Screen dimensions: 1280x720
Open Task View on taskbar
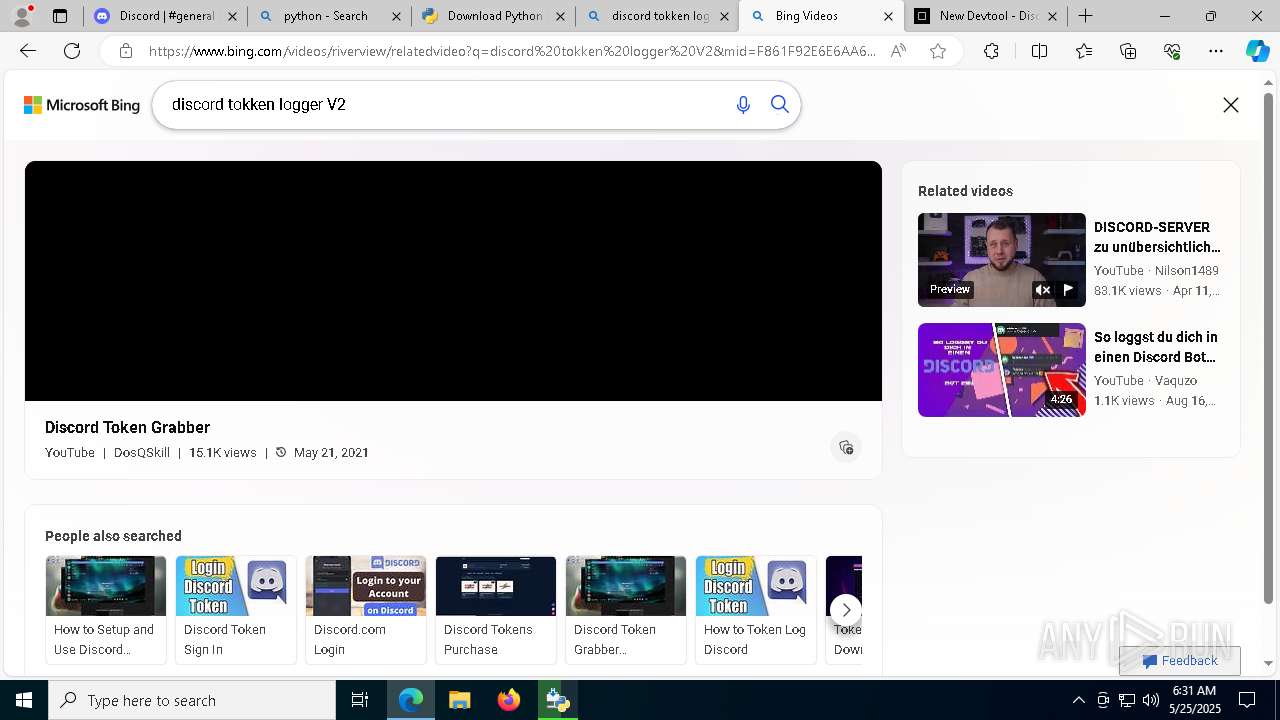coord(360,700)
